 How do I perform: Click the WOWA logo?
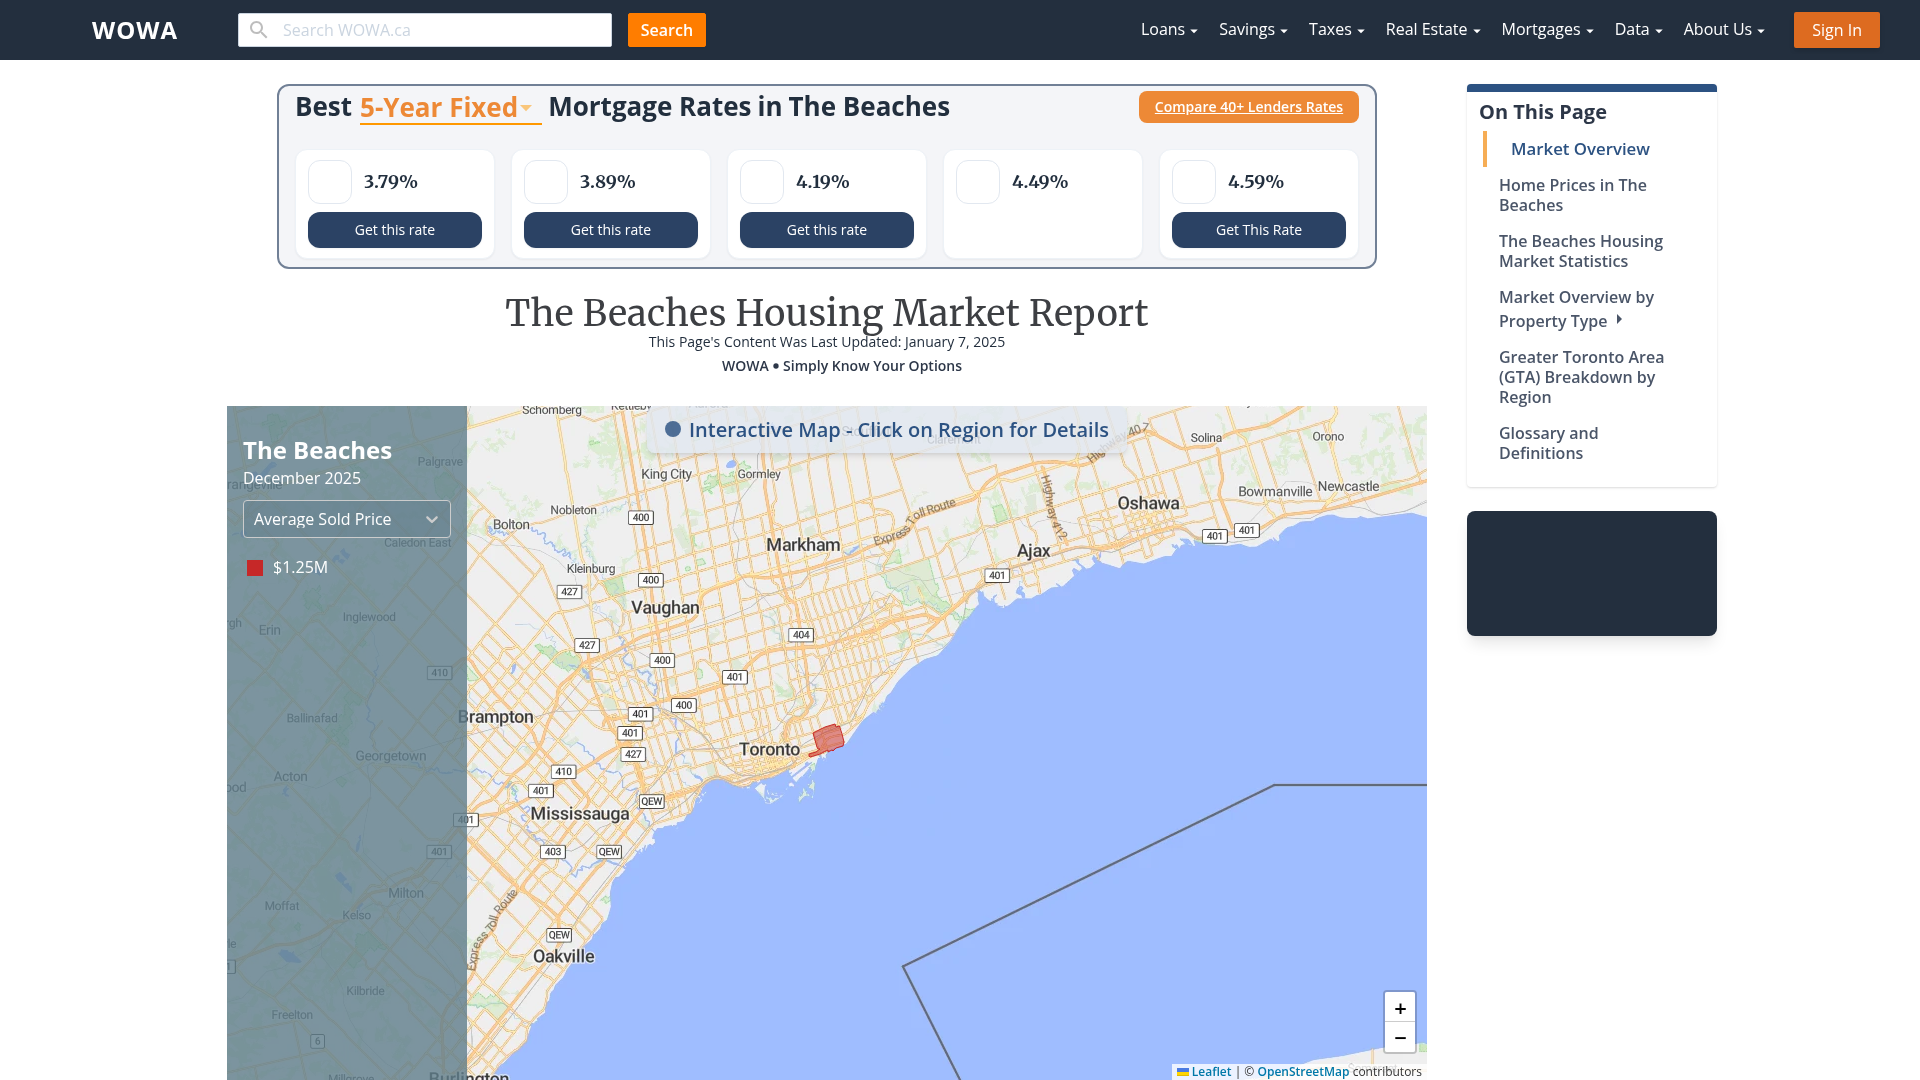134,30
